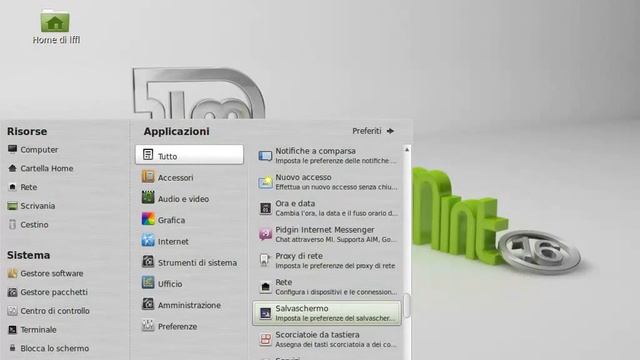Click the Blocca lo schermo padlock icon
This screenshot has width=640, height=360.
coord(12,348)
